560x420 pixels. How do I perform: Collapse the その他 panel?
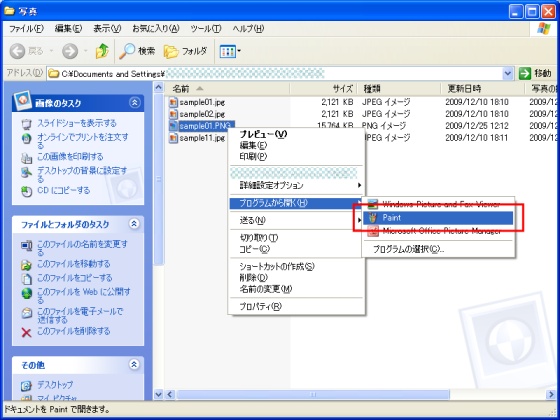(134, 365)
